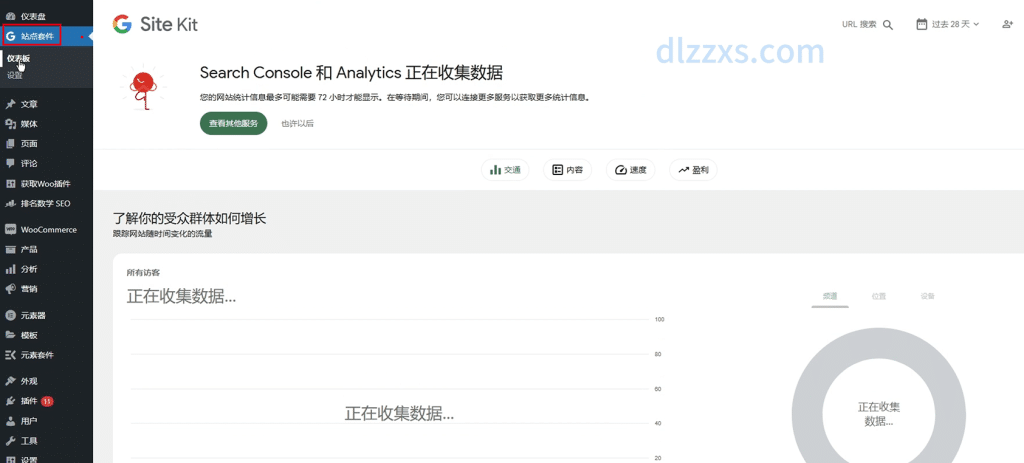Click calendar icon beside 过去 28 天
This screenshot has height=463, width=1024.
point(921,24)
